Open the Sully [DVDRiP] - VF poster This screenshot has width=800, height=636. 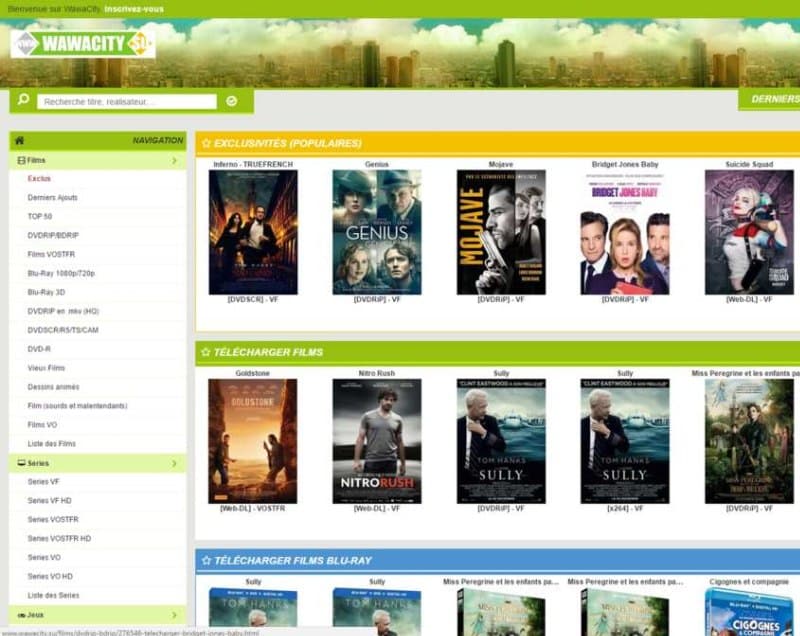point(501,441)
